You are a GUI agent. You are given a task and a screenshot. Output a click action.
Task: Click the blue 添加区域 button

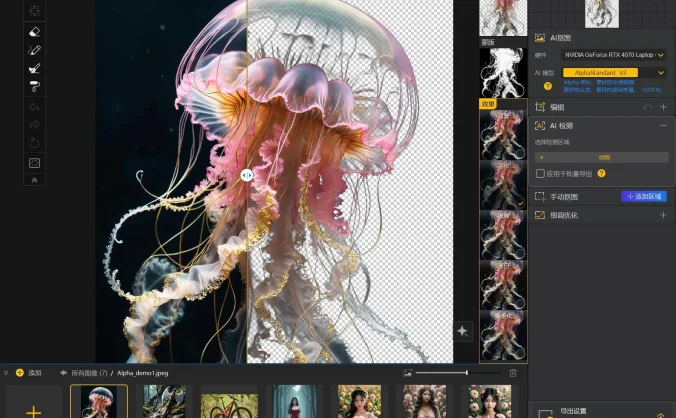point(644,197)
